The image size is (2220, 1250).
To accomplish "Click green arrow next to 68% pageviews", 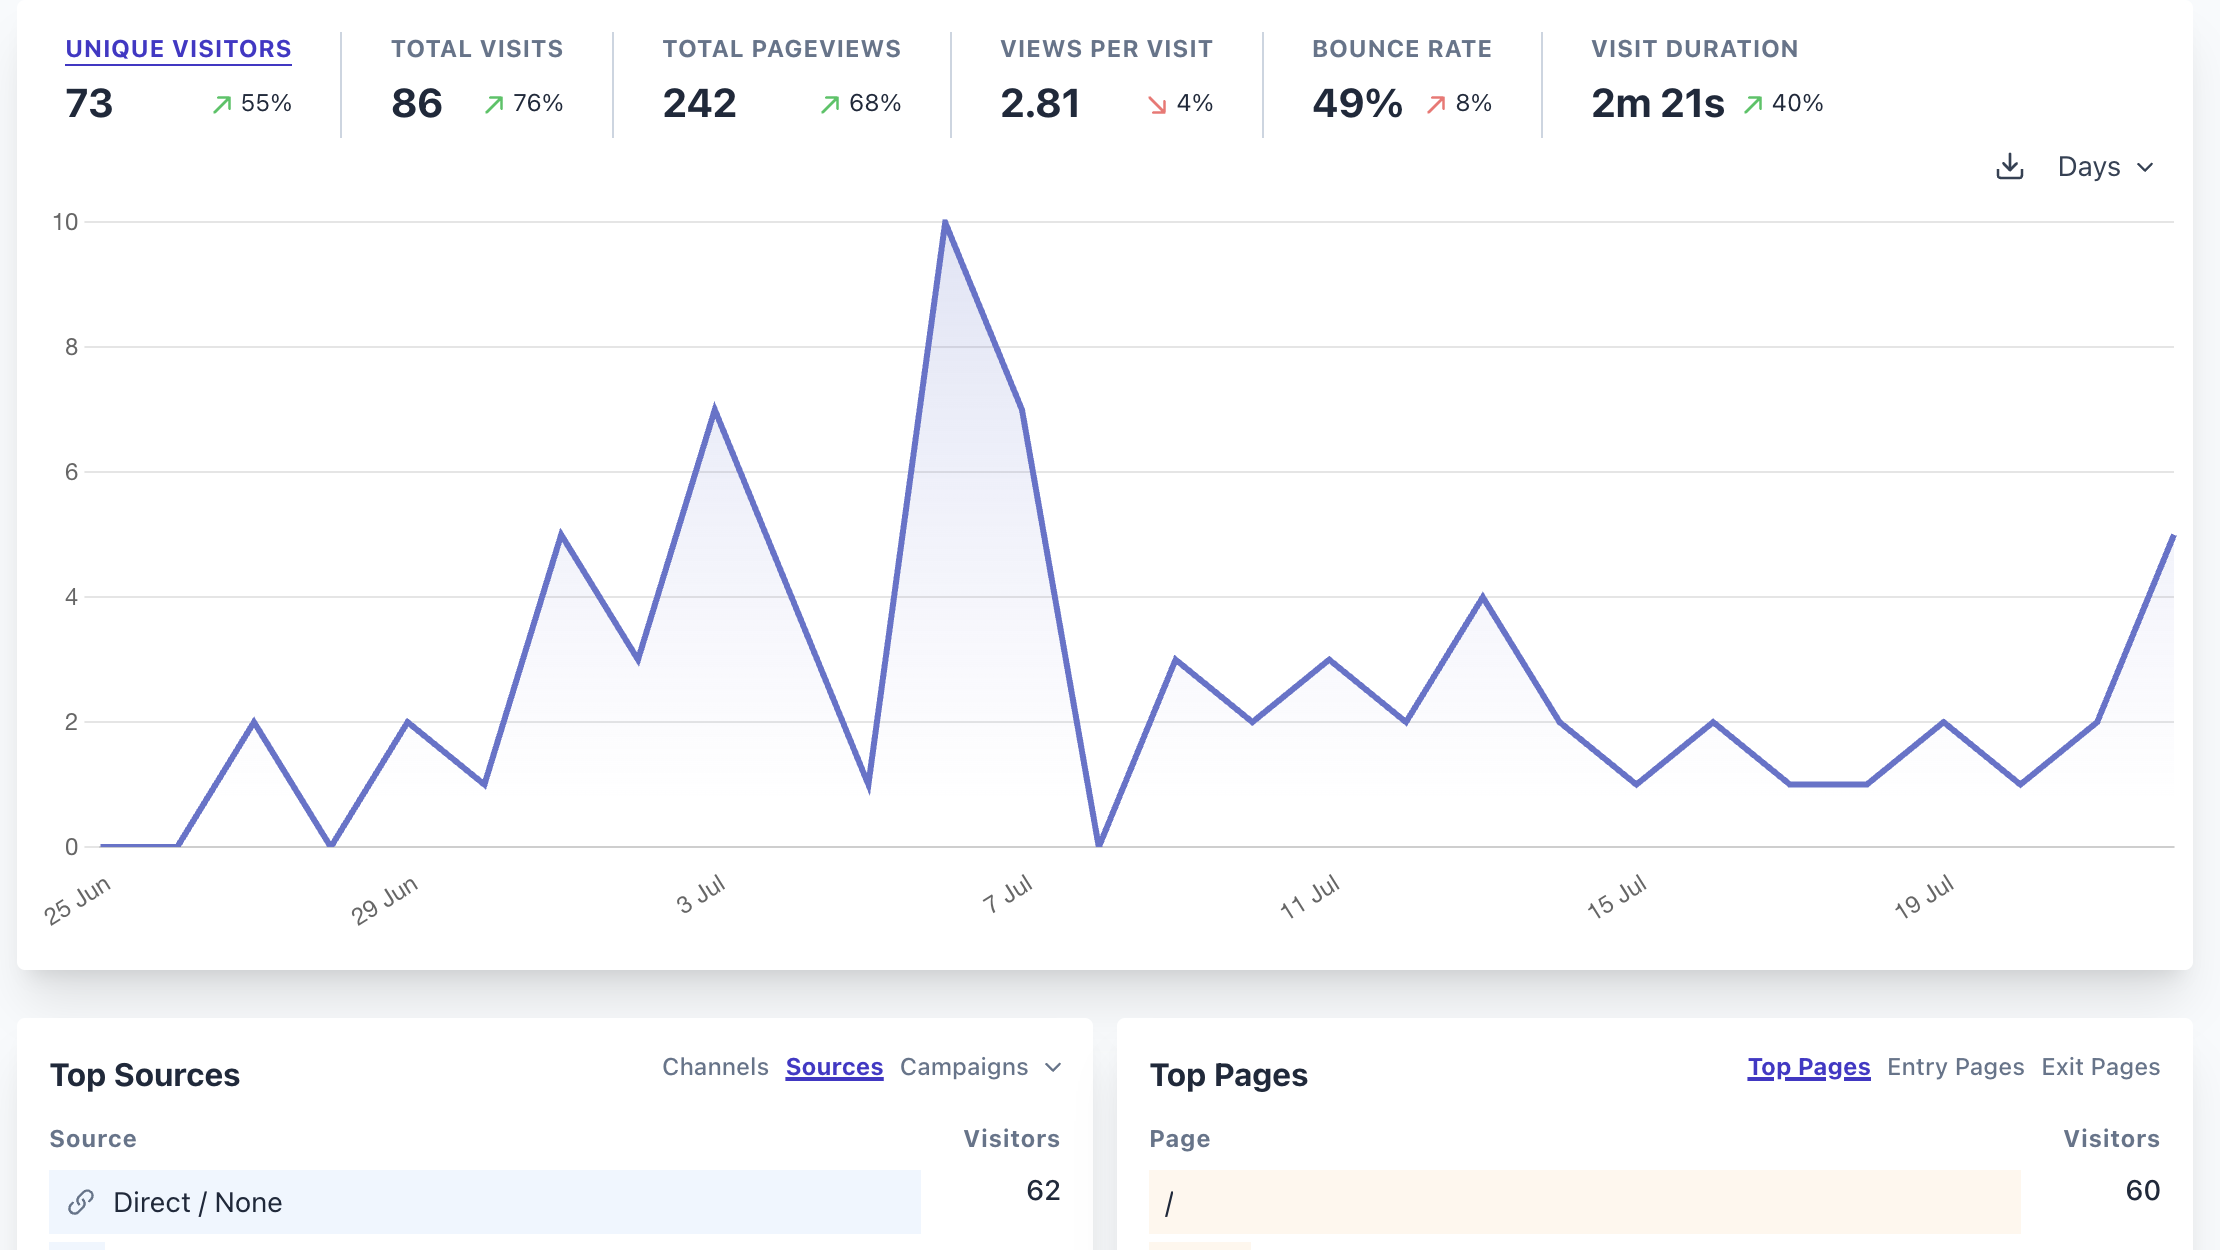I will pyautogui.click(x=830, y=104).
